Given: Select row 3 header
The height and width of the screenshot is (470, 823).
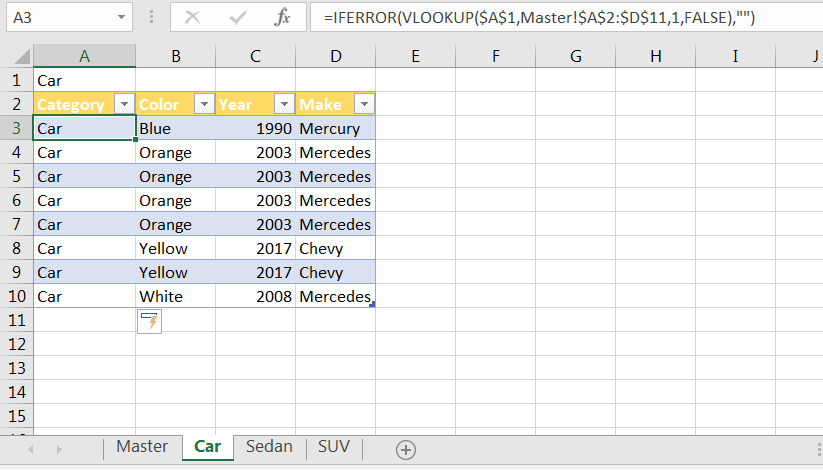Looking at the screenshot, I should point(17,128).
